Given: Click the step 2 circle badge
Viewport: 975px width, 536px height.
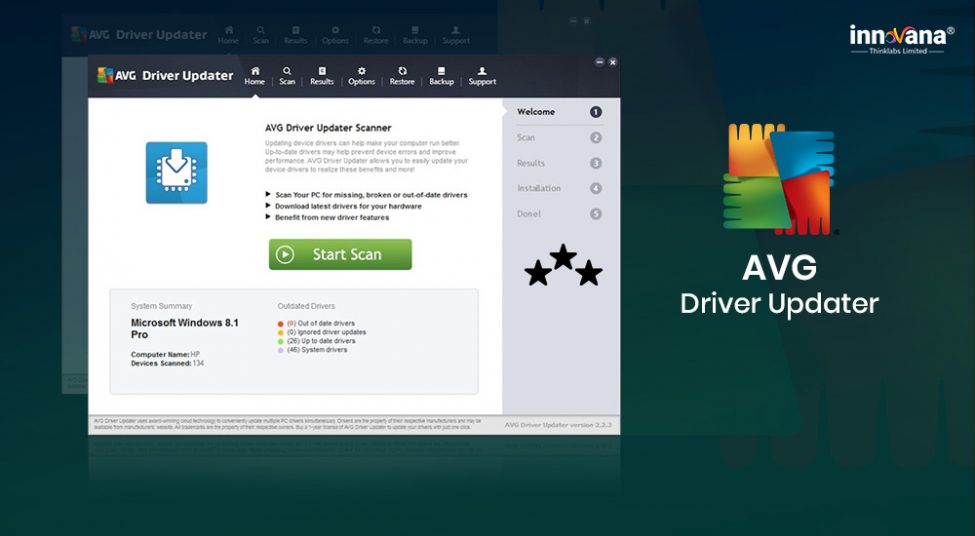Looking at the screenshot, I should pyautogui.click(x=596, y=137).
